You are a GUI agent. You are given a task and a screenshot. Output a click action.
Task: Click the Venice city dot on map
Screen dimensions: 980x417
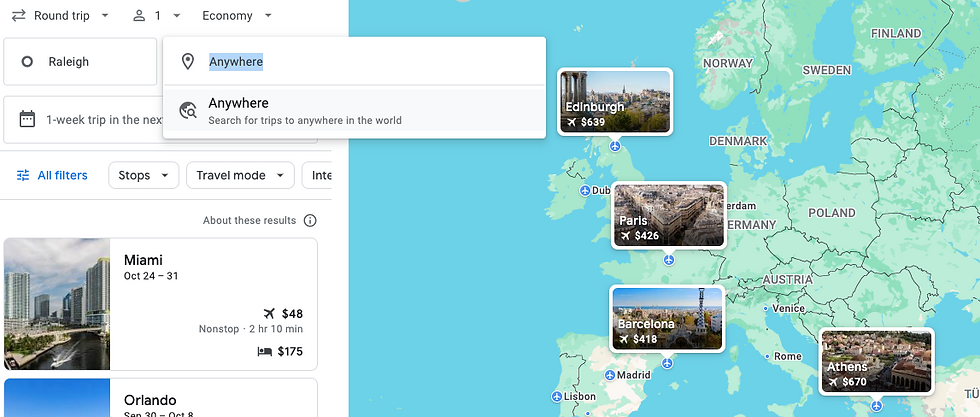(766, 309)
